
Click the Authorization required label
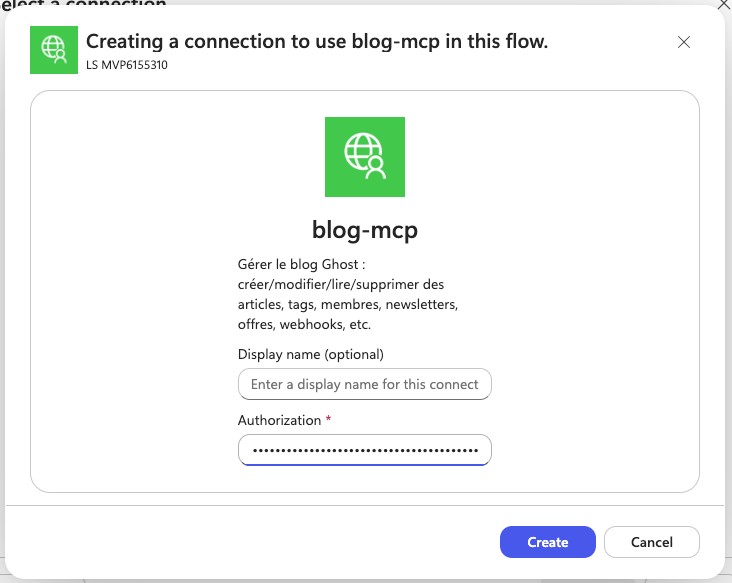284,420
